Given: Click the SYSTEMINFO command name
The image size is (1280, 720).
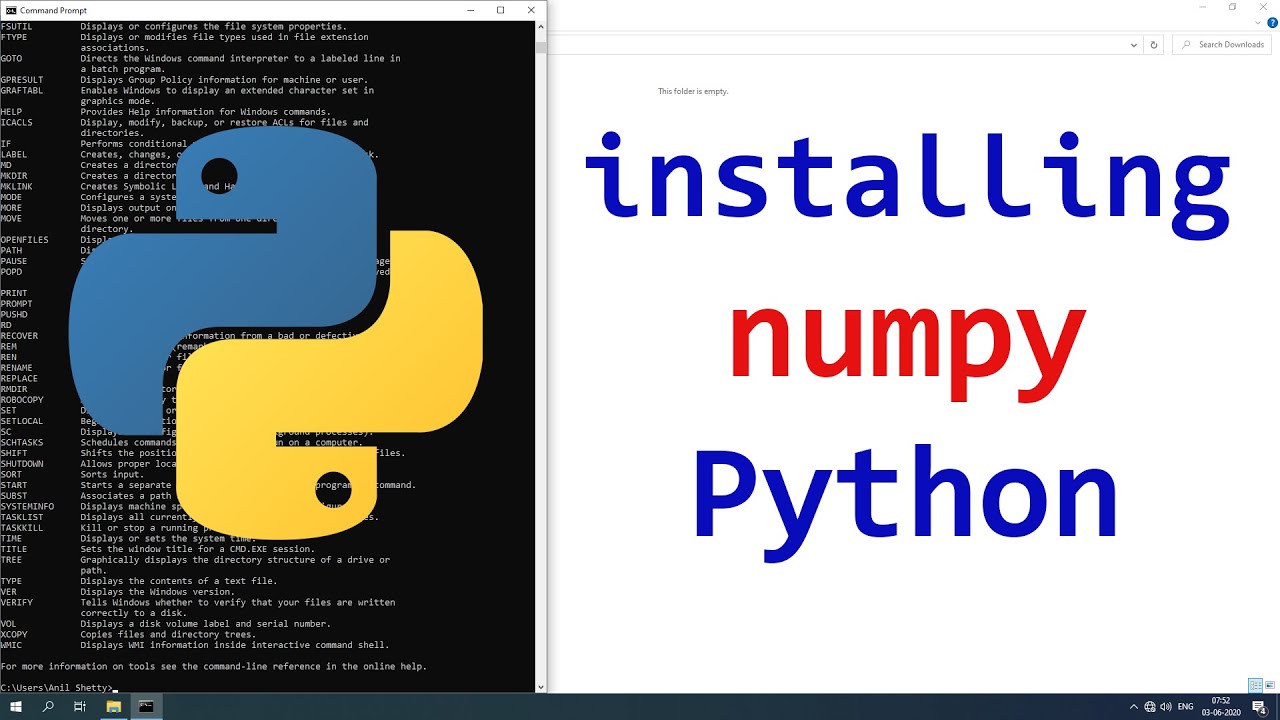Looking at the screenshot, I should [x=27, y=507].
